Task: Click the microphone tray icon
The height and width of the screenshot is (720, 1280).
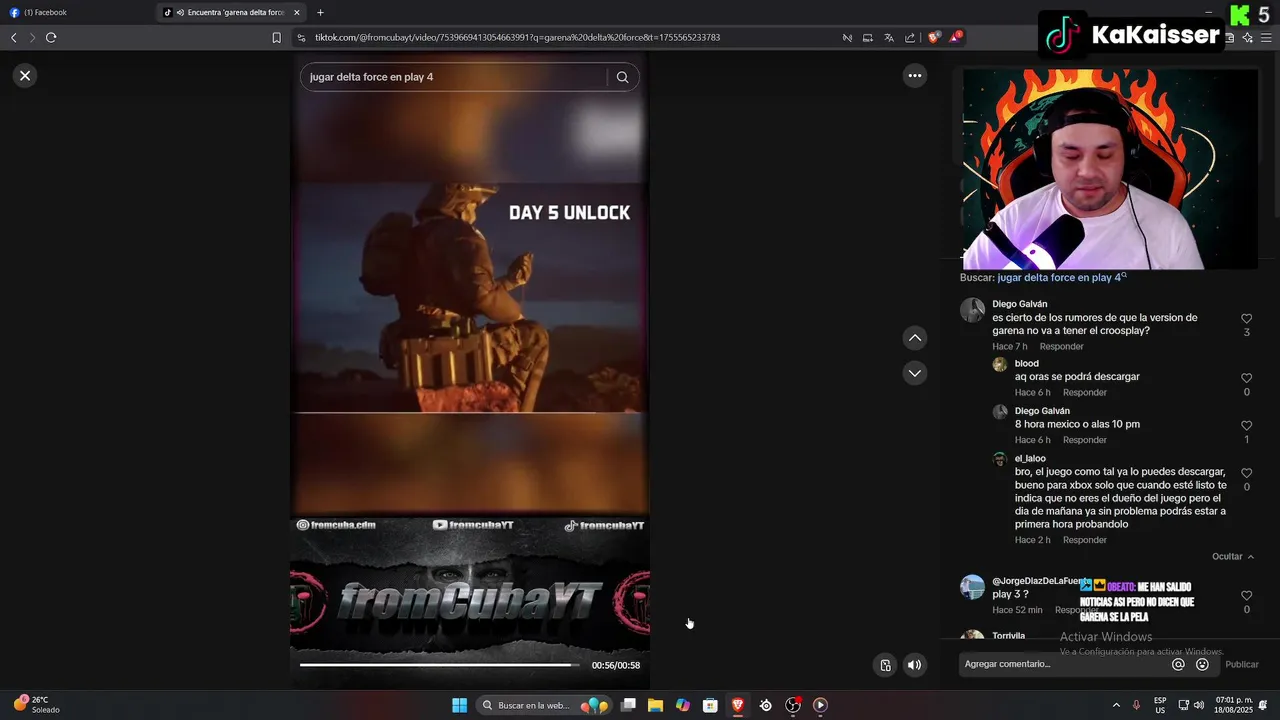Action: point(1136,705)
